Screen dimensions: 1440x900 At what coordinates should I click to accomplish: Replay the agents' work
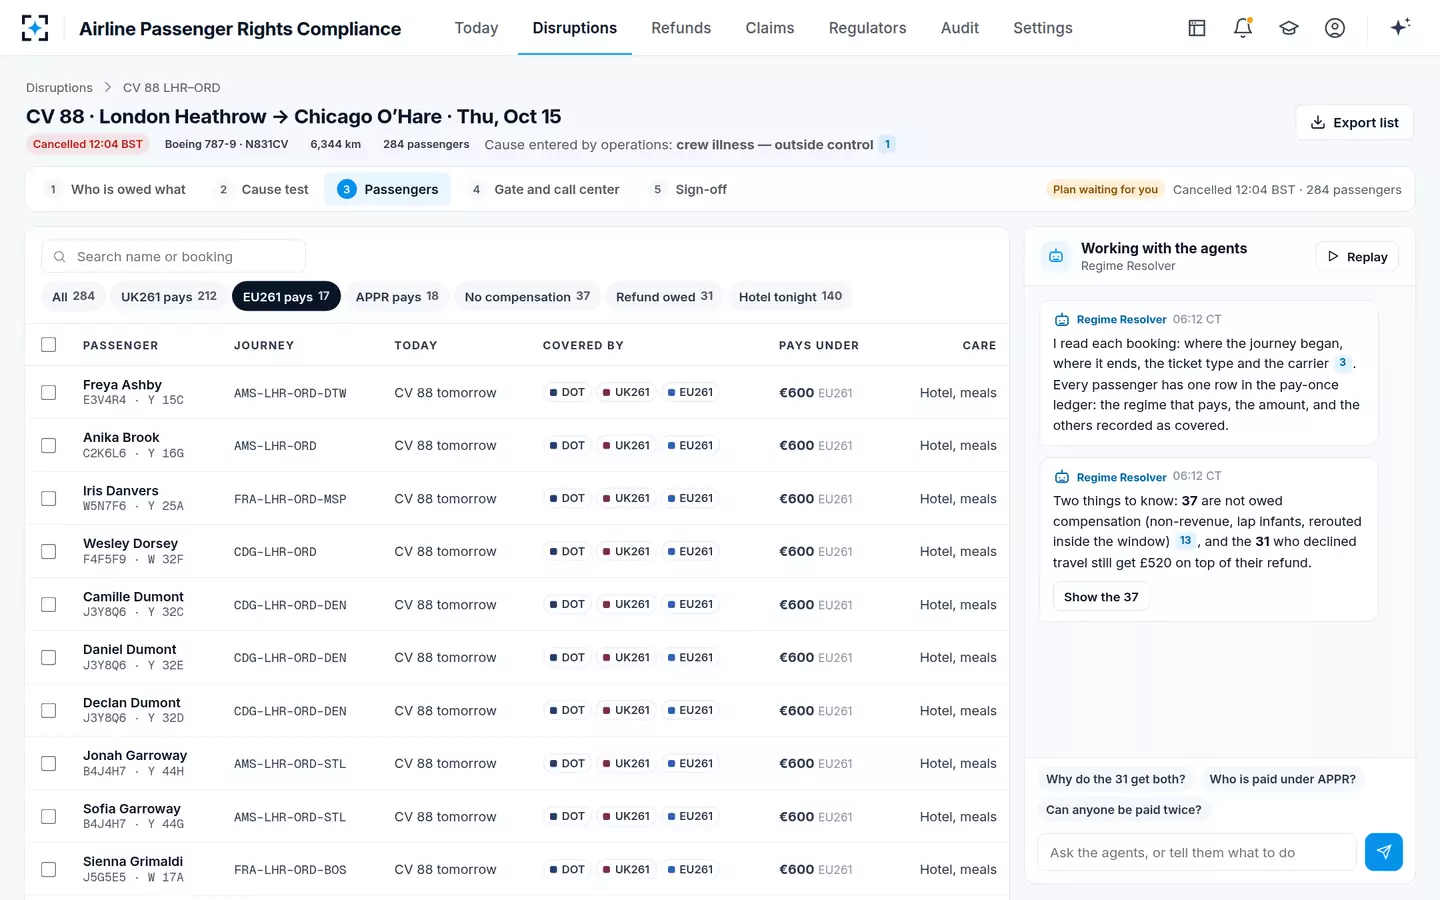tap(1357, 256)
